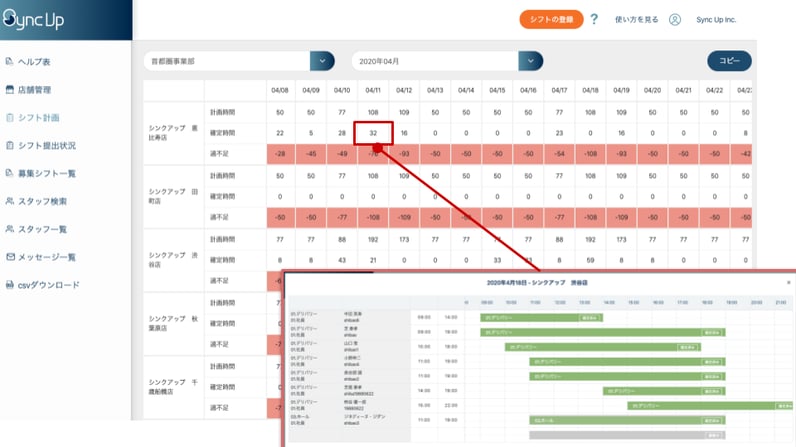This screenshot has height=447, width=796.
Task: Click the Sync Up logo
Action: point(34,19)
